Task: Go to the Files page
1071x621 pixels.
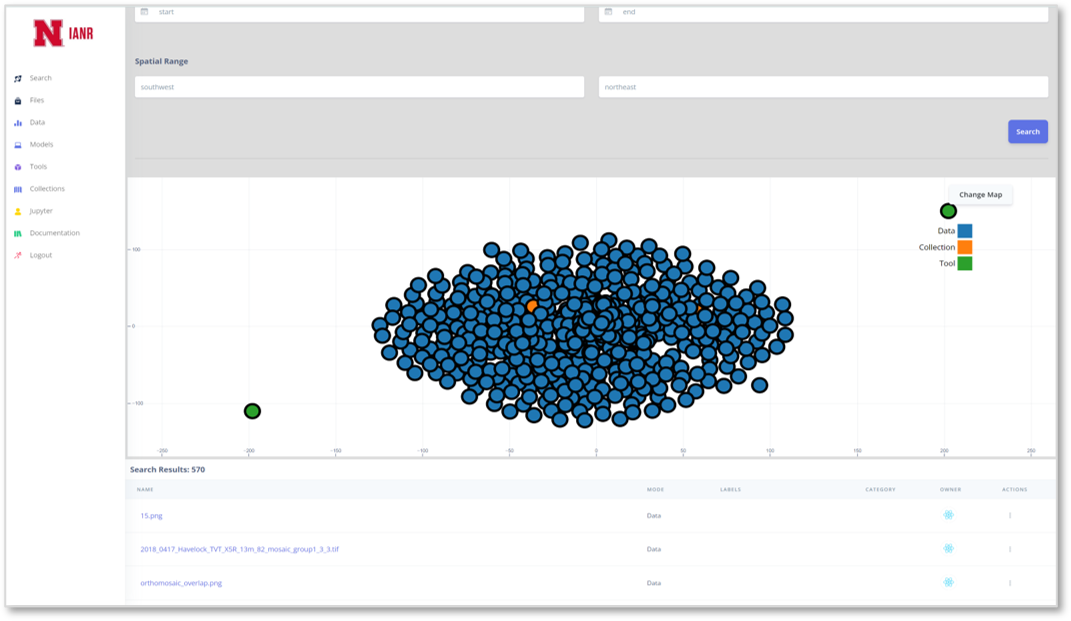Action: [37, 100]
